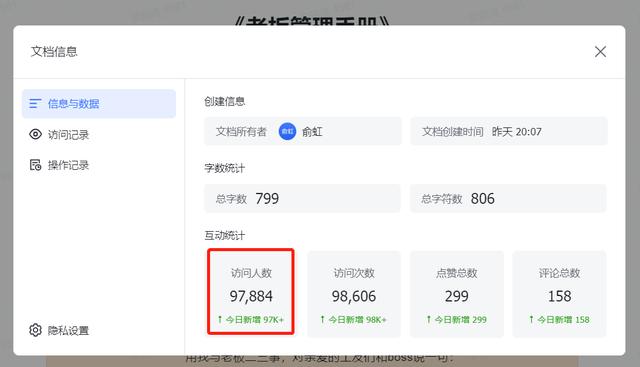Open the 评论总数 card showing 158

click(559, 294)
